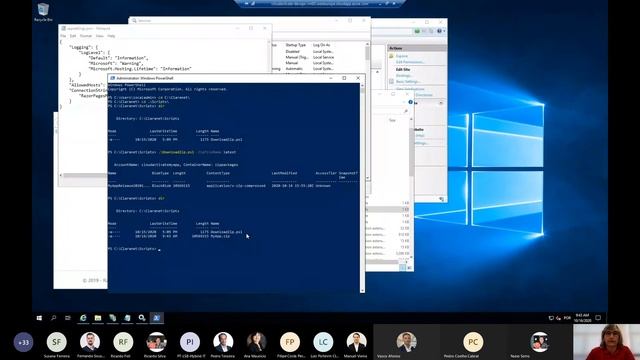Open Notepad File menu
The image size is (640, 360).
[x=63, y=36]
